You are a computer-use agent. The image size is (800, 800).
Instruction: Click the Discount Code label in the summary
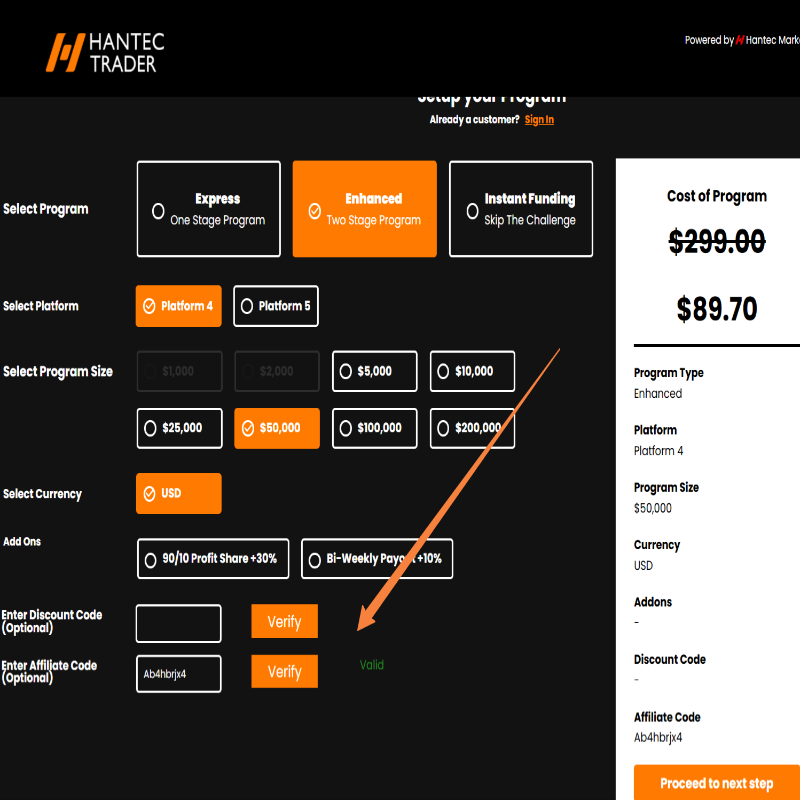point(669,660)
